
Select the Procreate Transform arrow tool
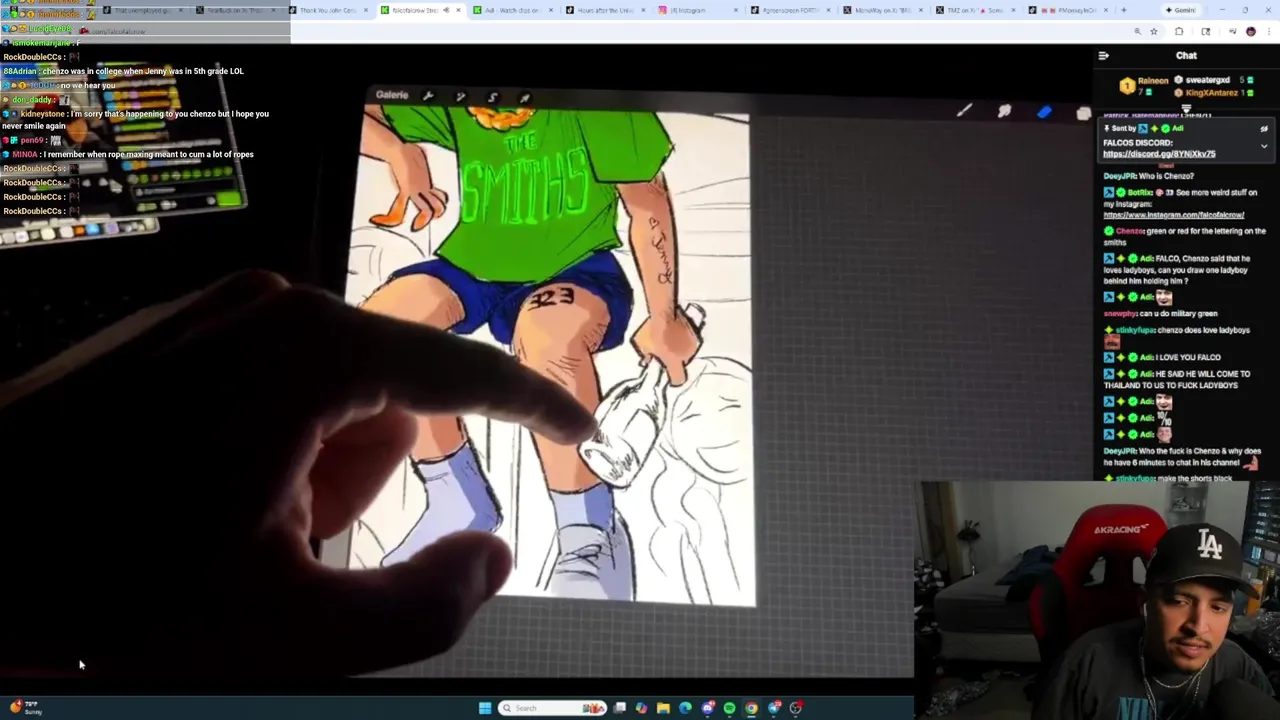pyautogui.click(x=524, y=98)
